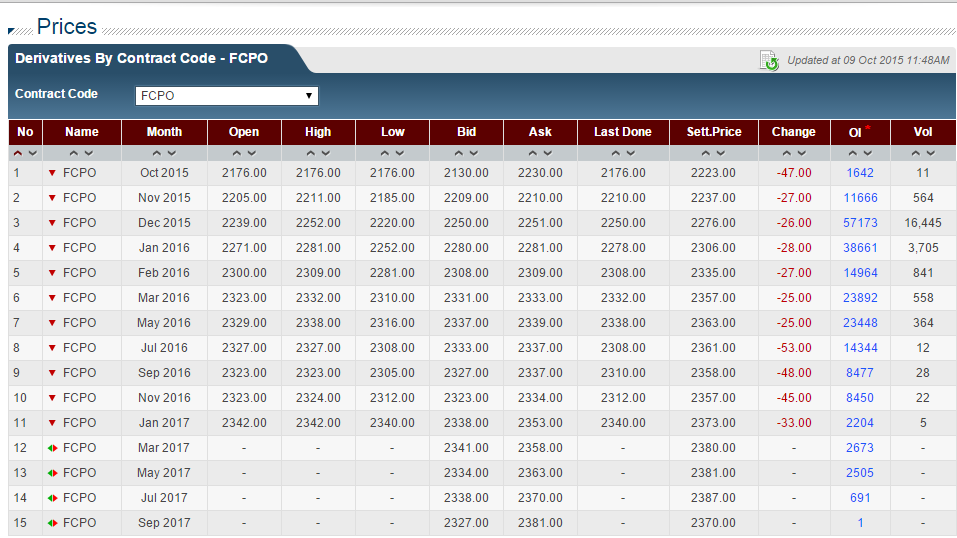Sort No column descending arrow
This screenshot has height=538, width=957.
tap(33, 153)
